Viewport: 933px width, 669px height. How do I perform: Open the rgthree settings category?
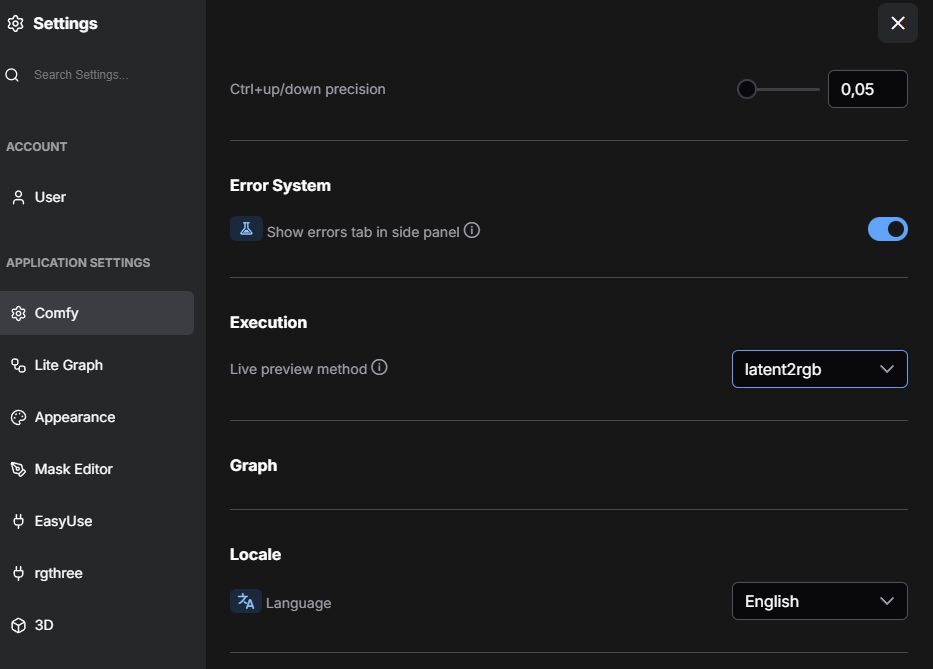point(97,573)
